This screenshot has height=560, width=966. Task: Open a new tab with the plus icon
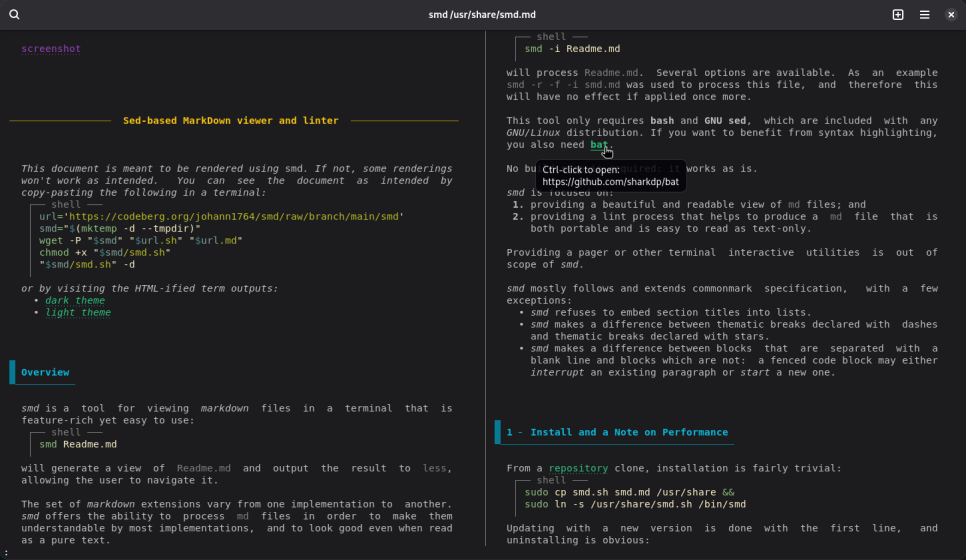click(898, 15)
